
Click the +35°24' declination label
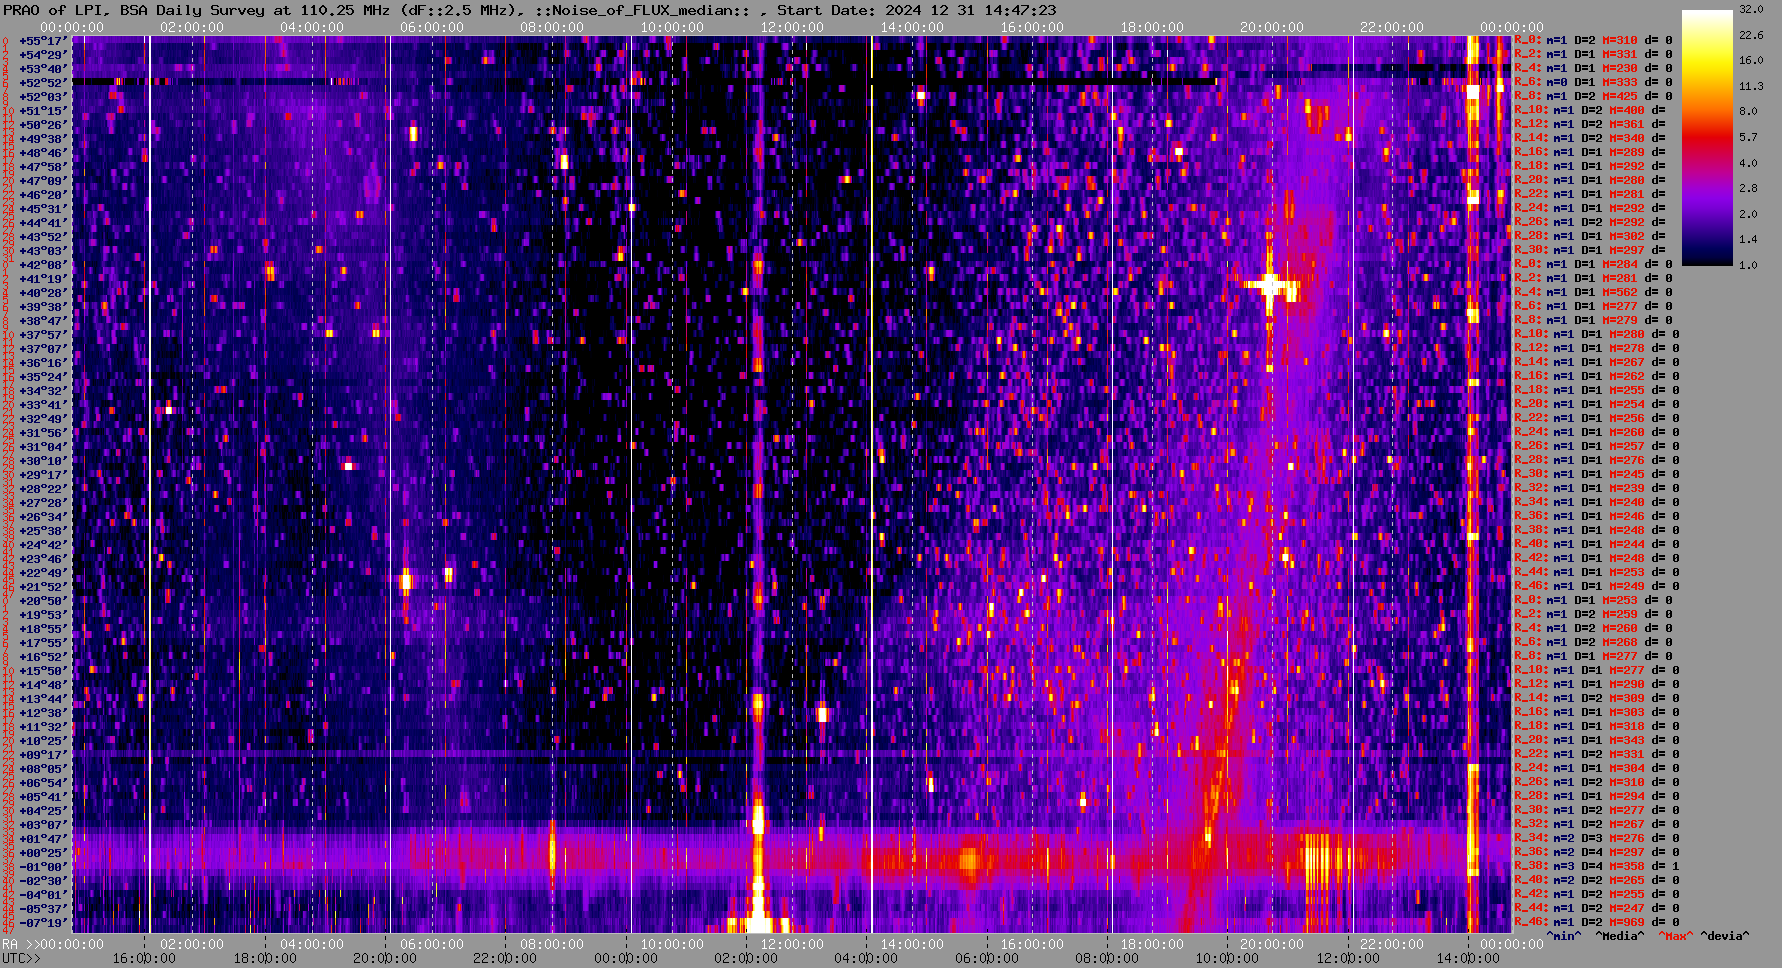42,377
